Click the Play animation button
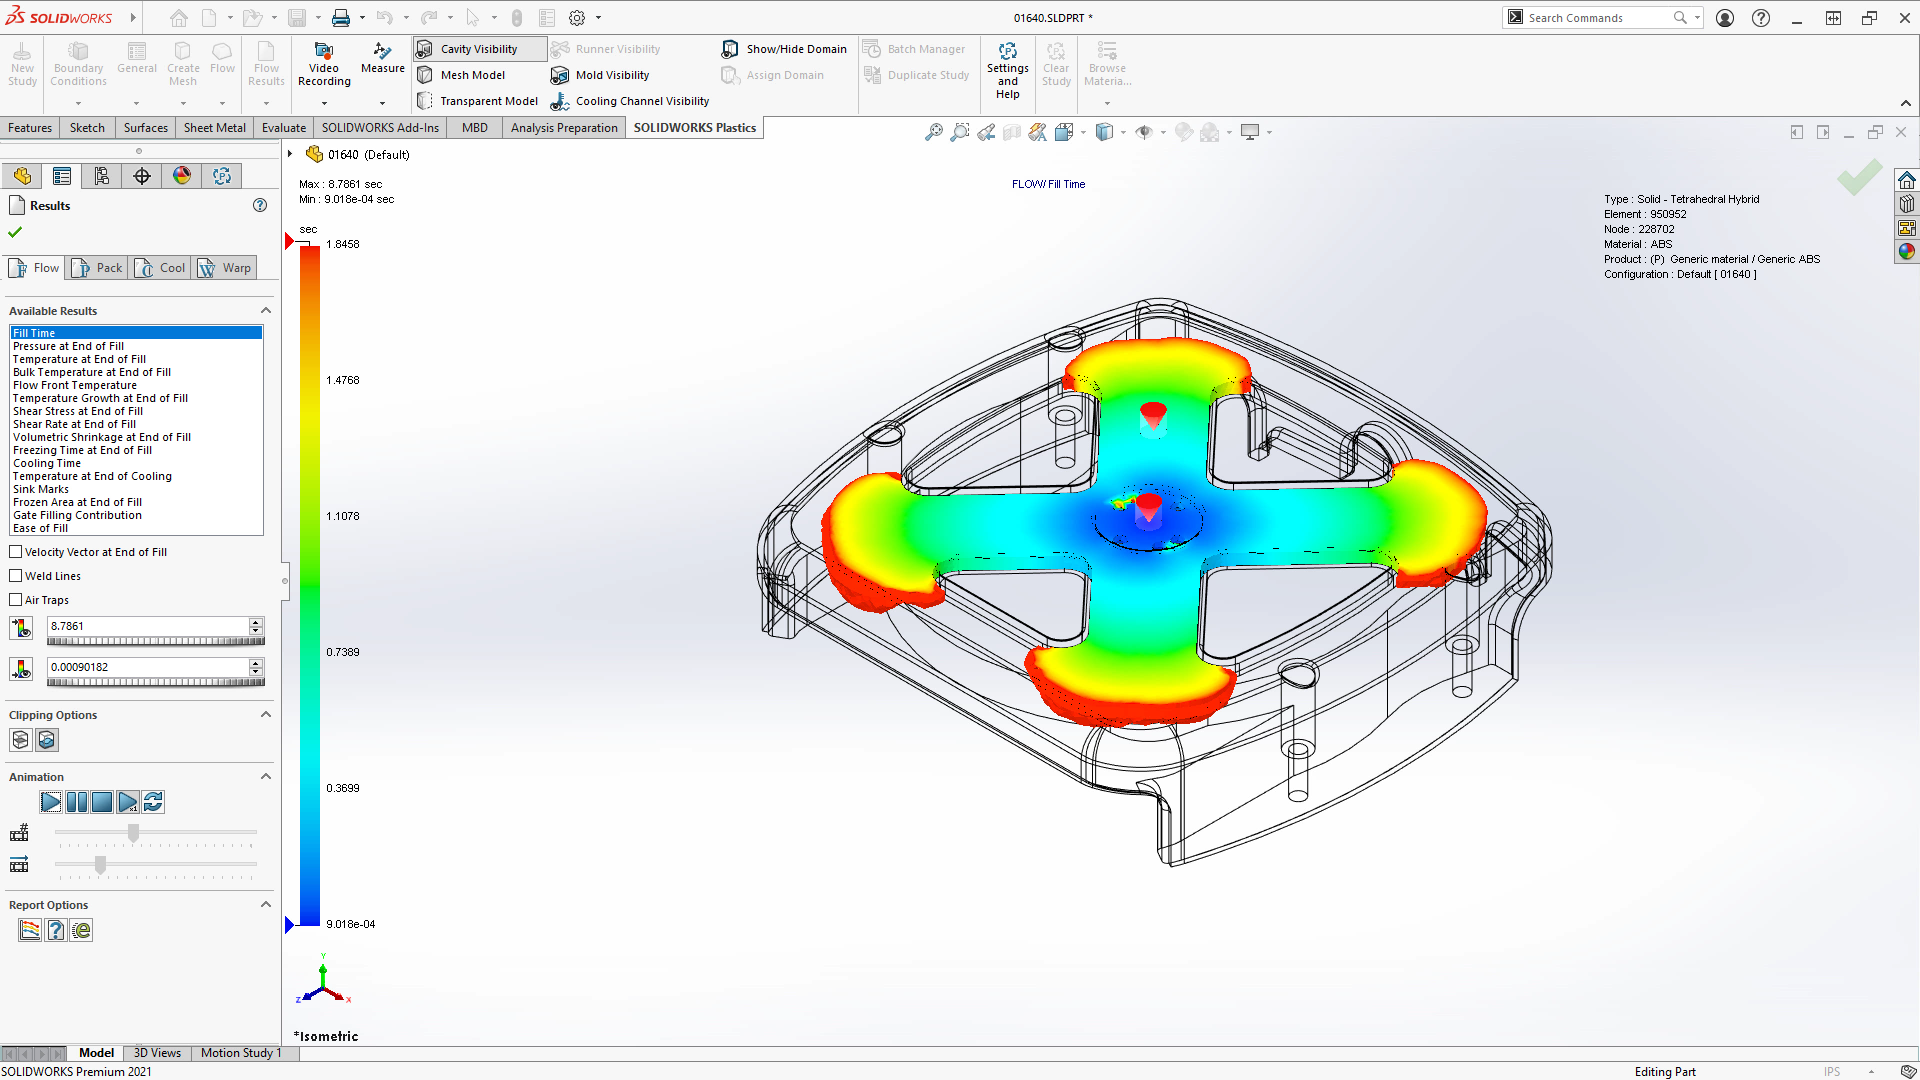 [x=50, y=802]
